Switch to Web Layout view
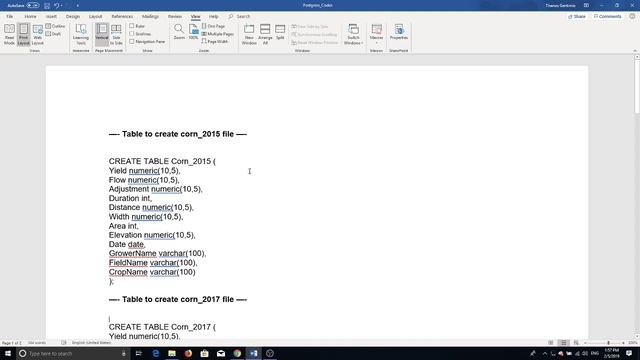This screenshot has width=640, height=360. [38, 34]
